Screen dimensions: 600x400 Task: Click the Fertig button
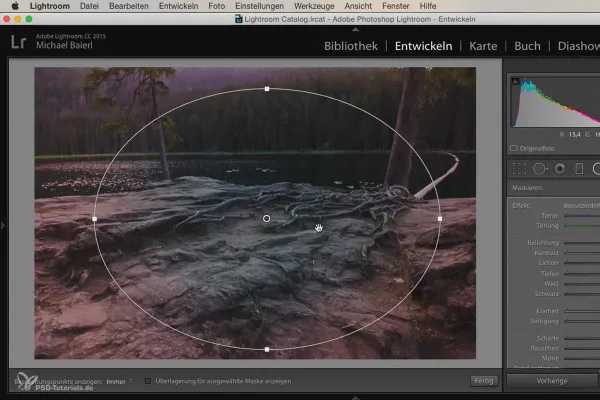484,381
